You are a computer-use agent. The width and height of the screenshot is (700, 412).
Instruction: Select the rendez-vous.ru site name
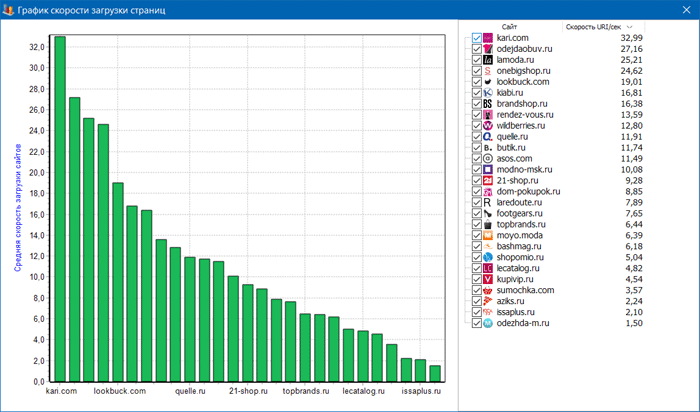tap(525, 115)
